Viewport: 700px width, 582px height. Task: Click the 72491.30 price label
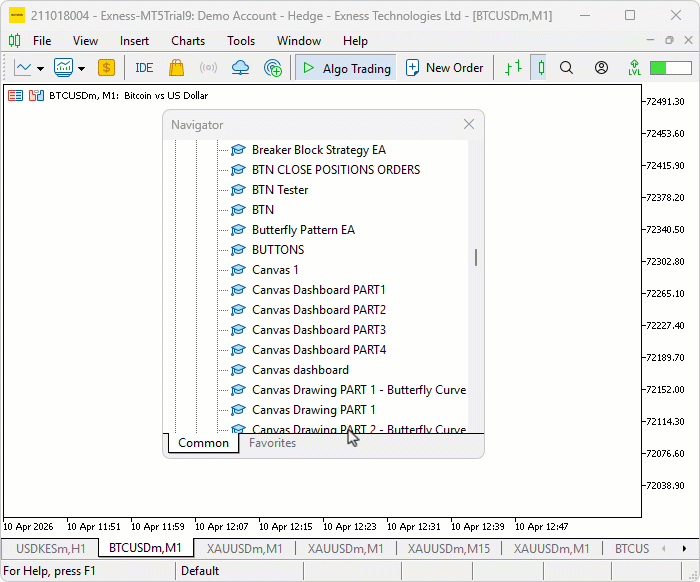coord(665,102)
